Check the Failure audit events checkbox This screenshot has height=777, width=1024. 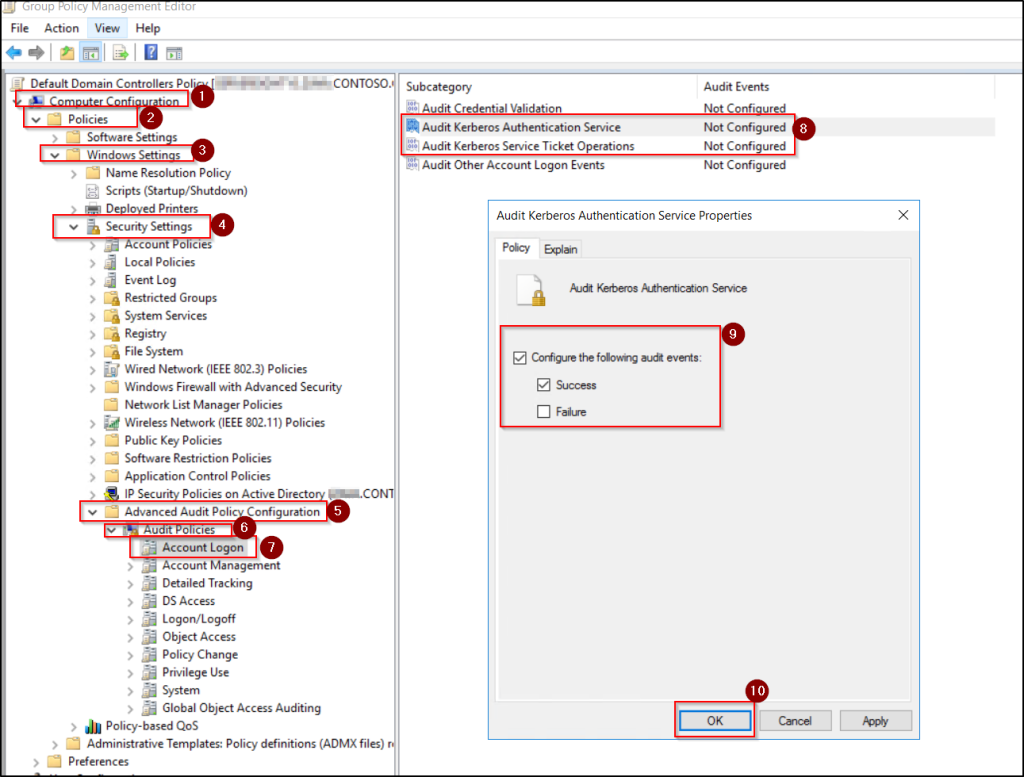coord(545,411)
